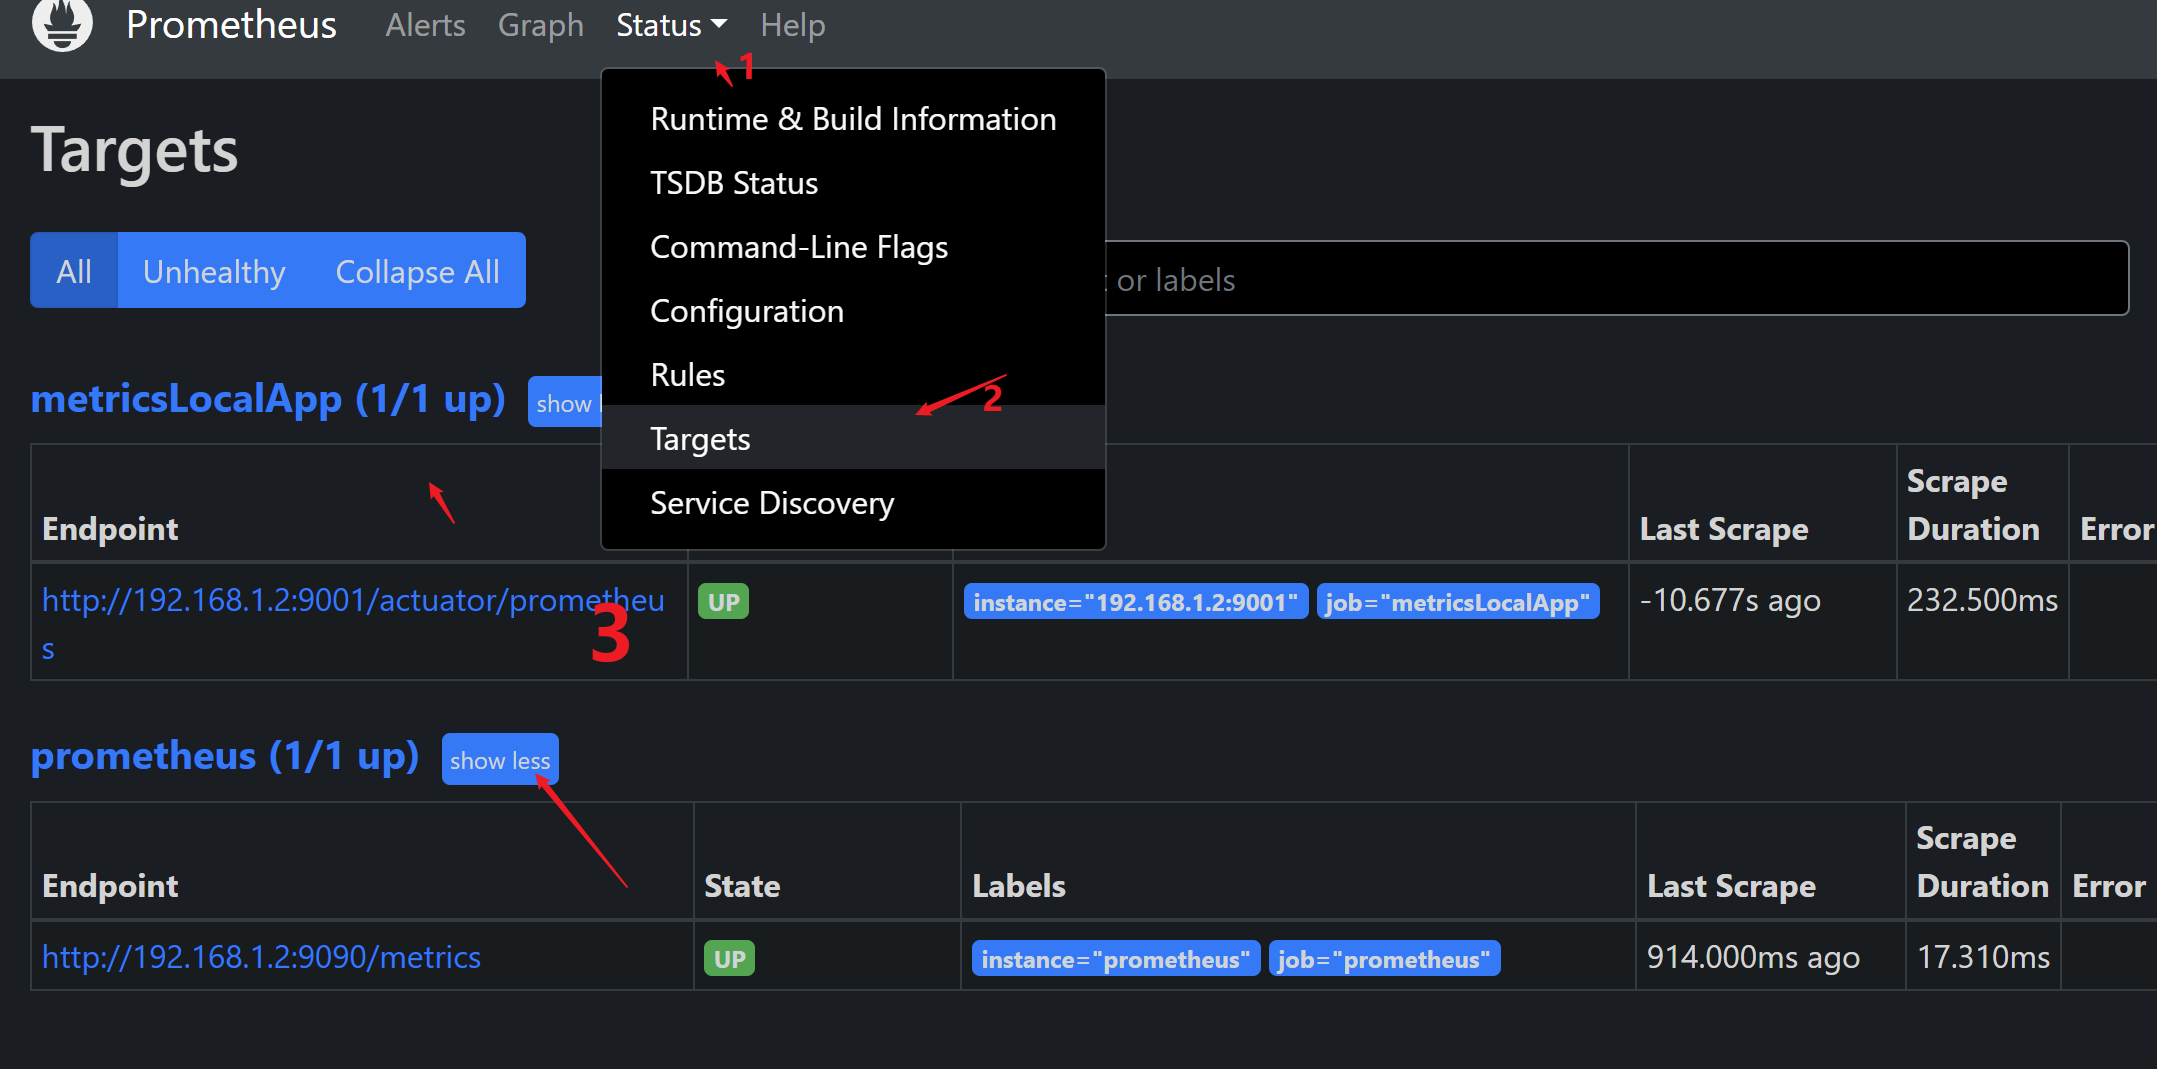Image resolution: width=2157 pixels, height=1069 pixels.
Task: Click State header in prometheus table
Action: tap(742, 886)
